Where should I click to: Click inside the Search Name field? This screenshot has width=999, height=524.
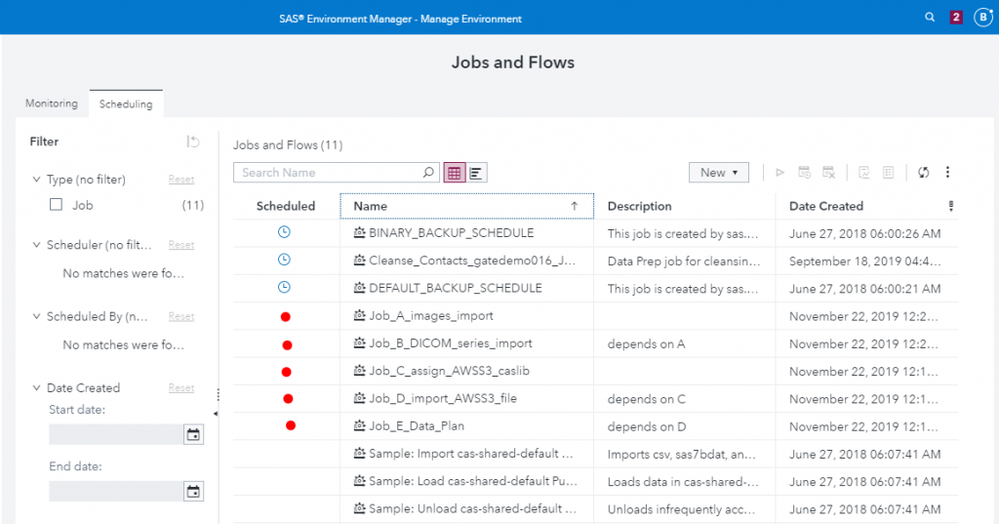pyautogui.click(x=328, y=173)
